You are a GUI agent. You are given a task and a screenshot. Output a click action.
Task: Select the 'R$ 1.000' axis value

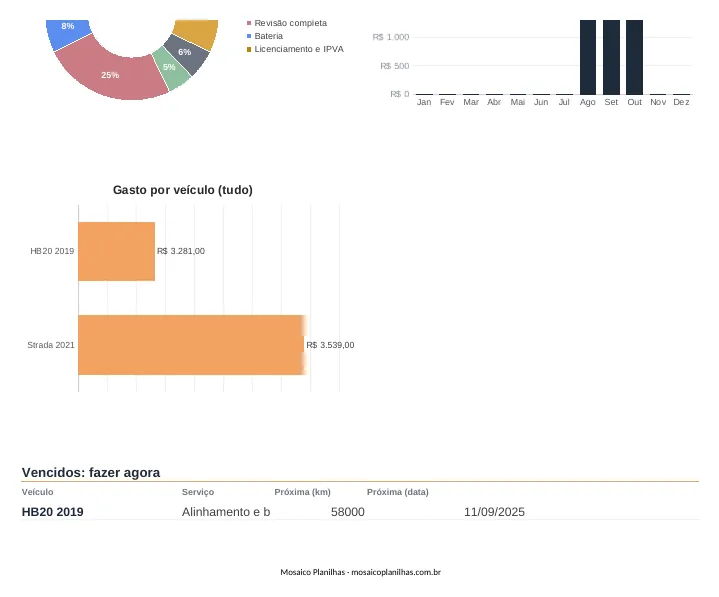(391, 37)
